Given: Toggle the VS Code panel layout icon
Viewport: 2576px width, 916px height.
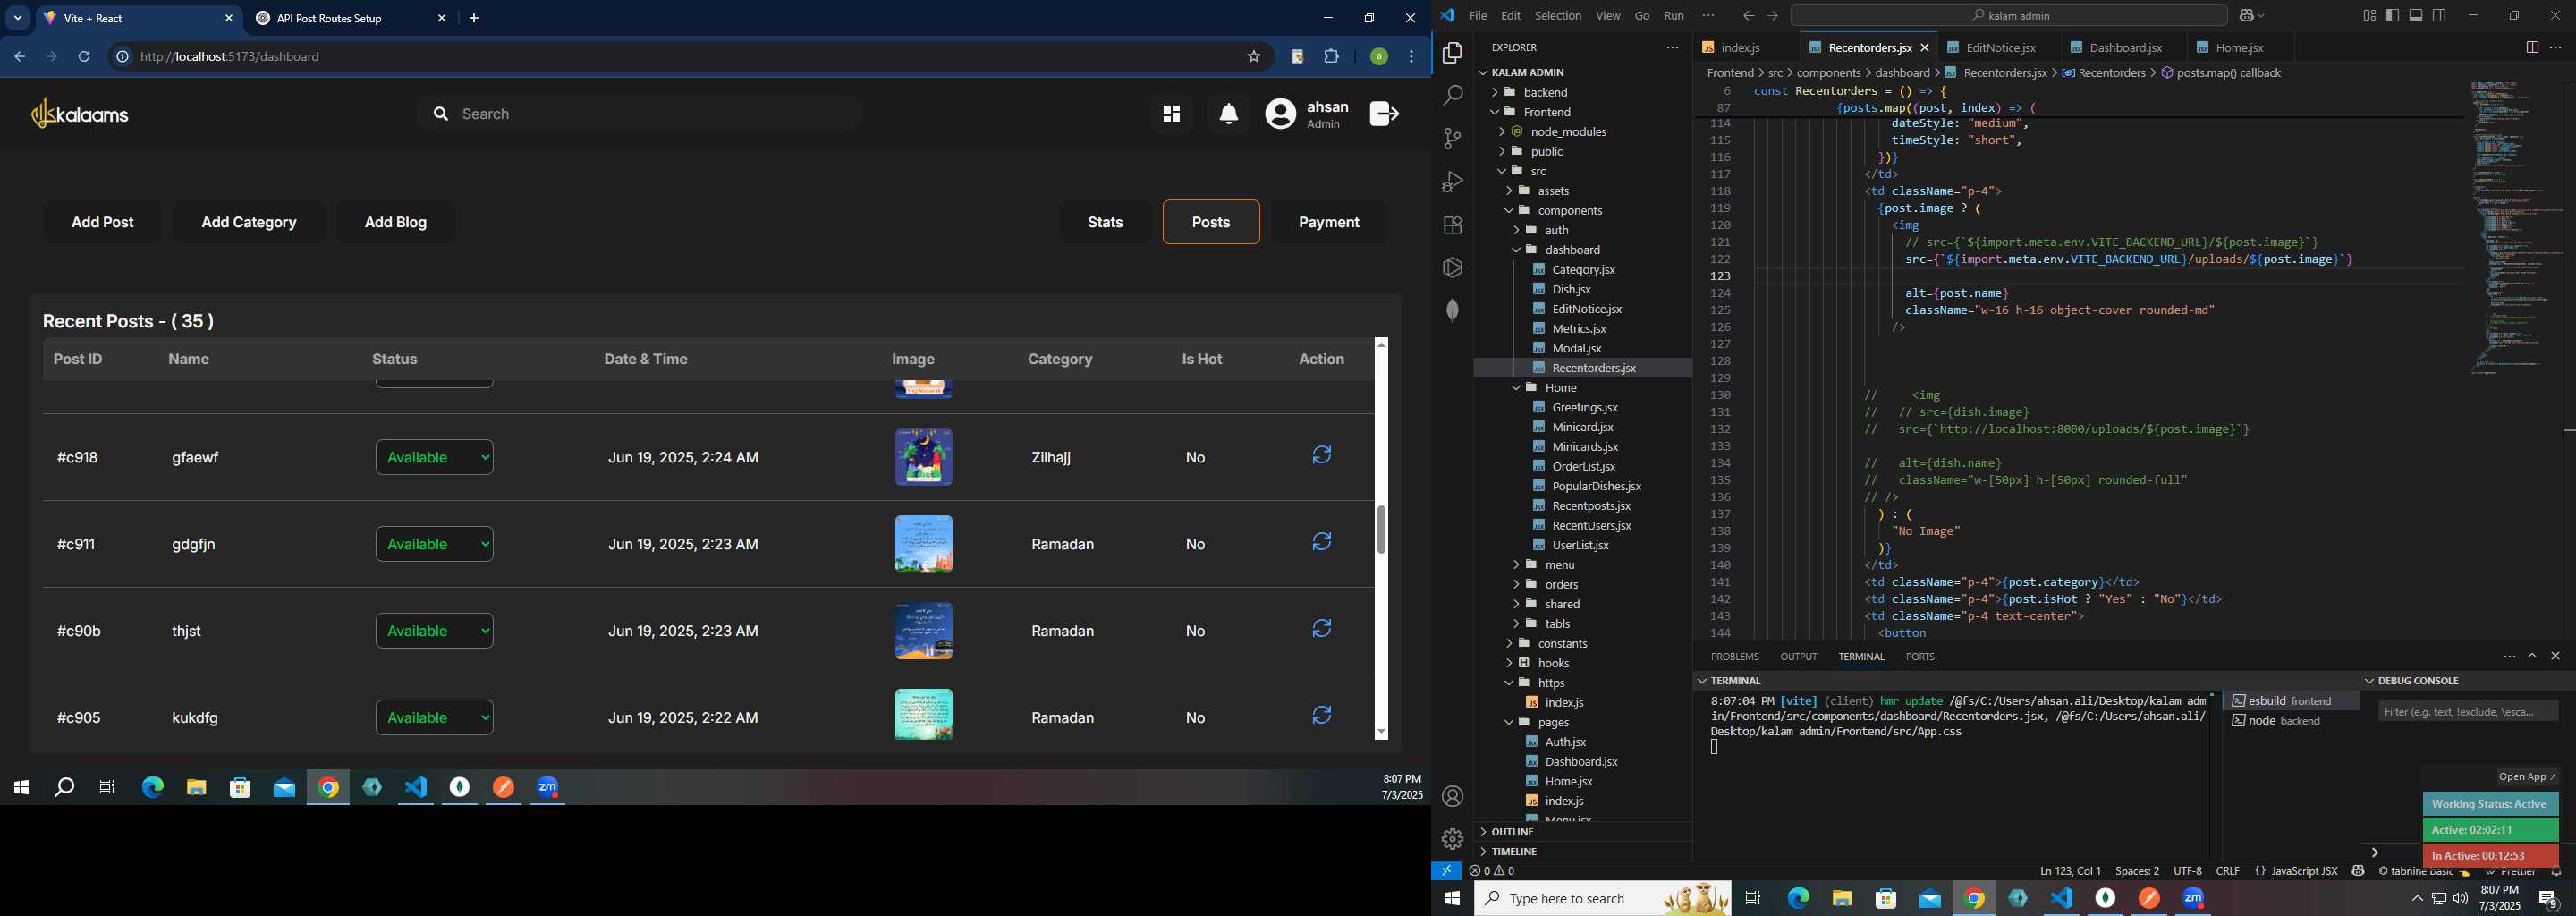Looking at the screenshot, I should pos(2416,15).
